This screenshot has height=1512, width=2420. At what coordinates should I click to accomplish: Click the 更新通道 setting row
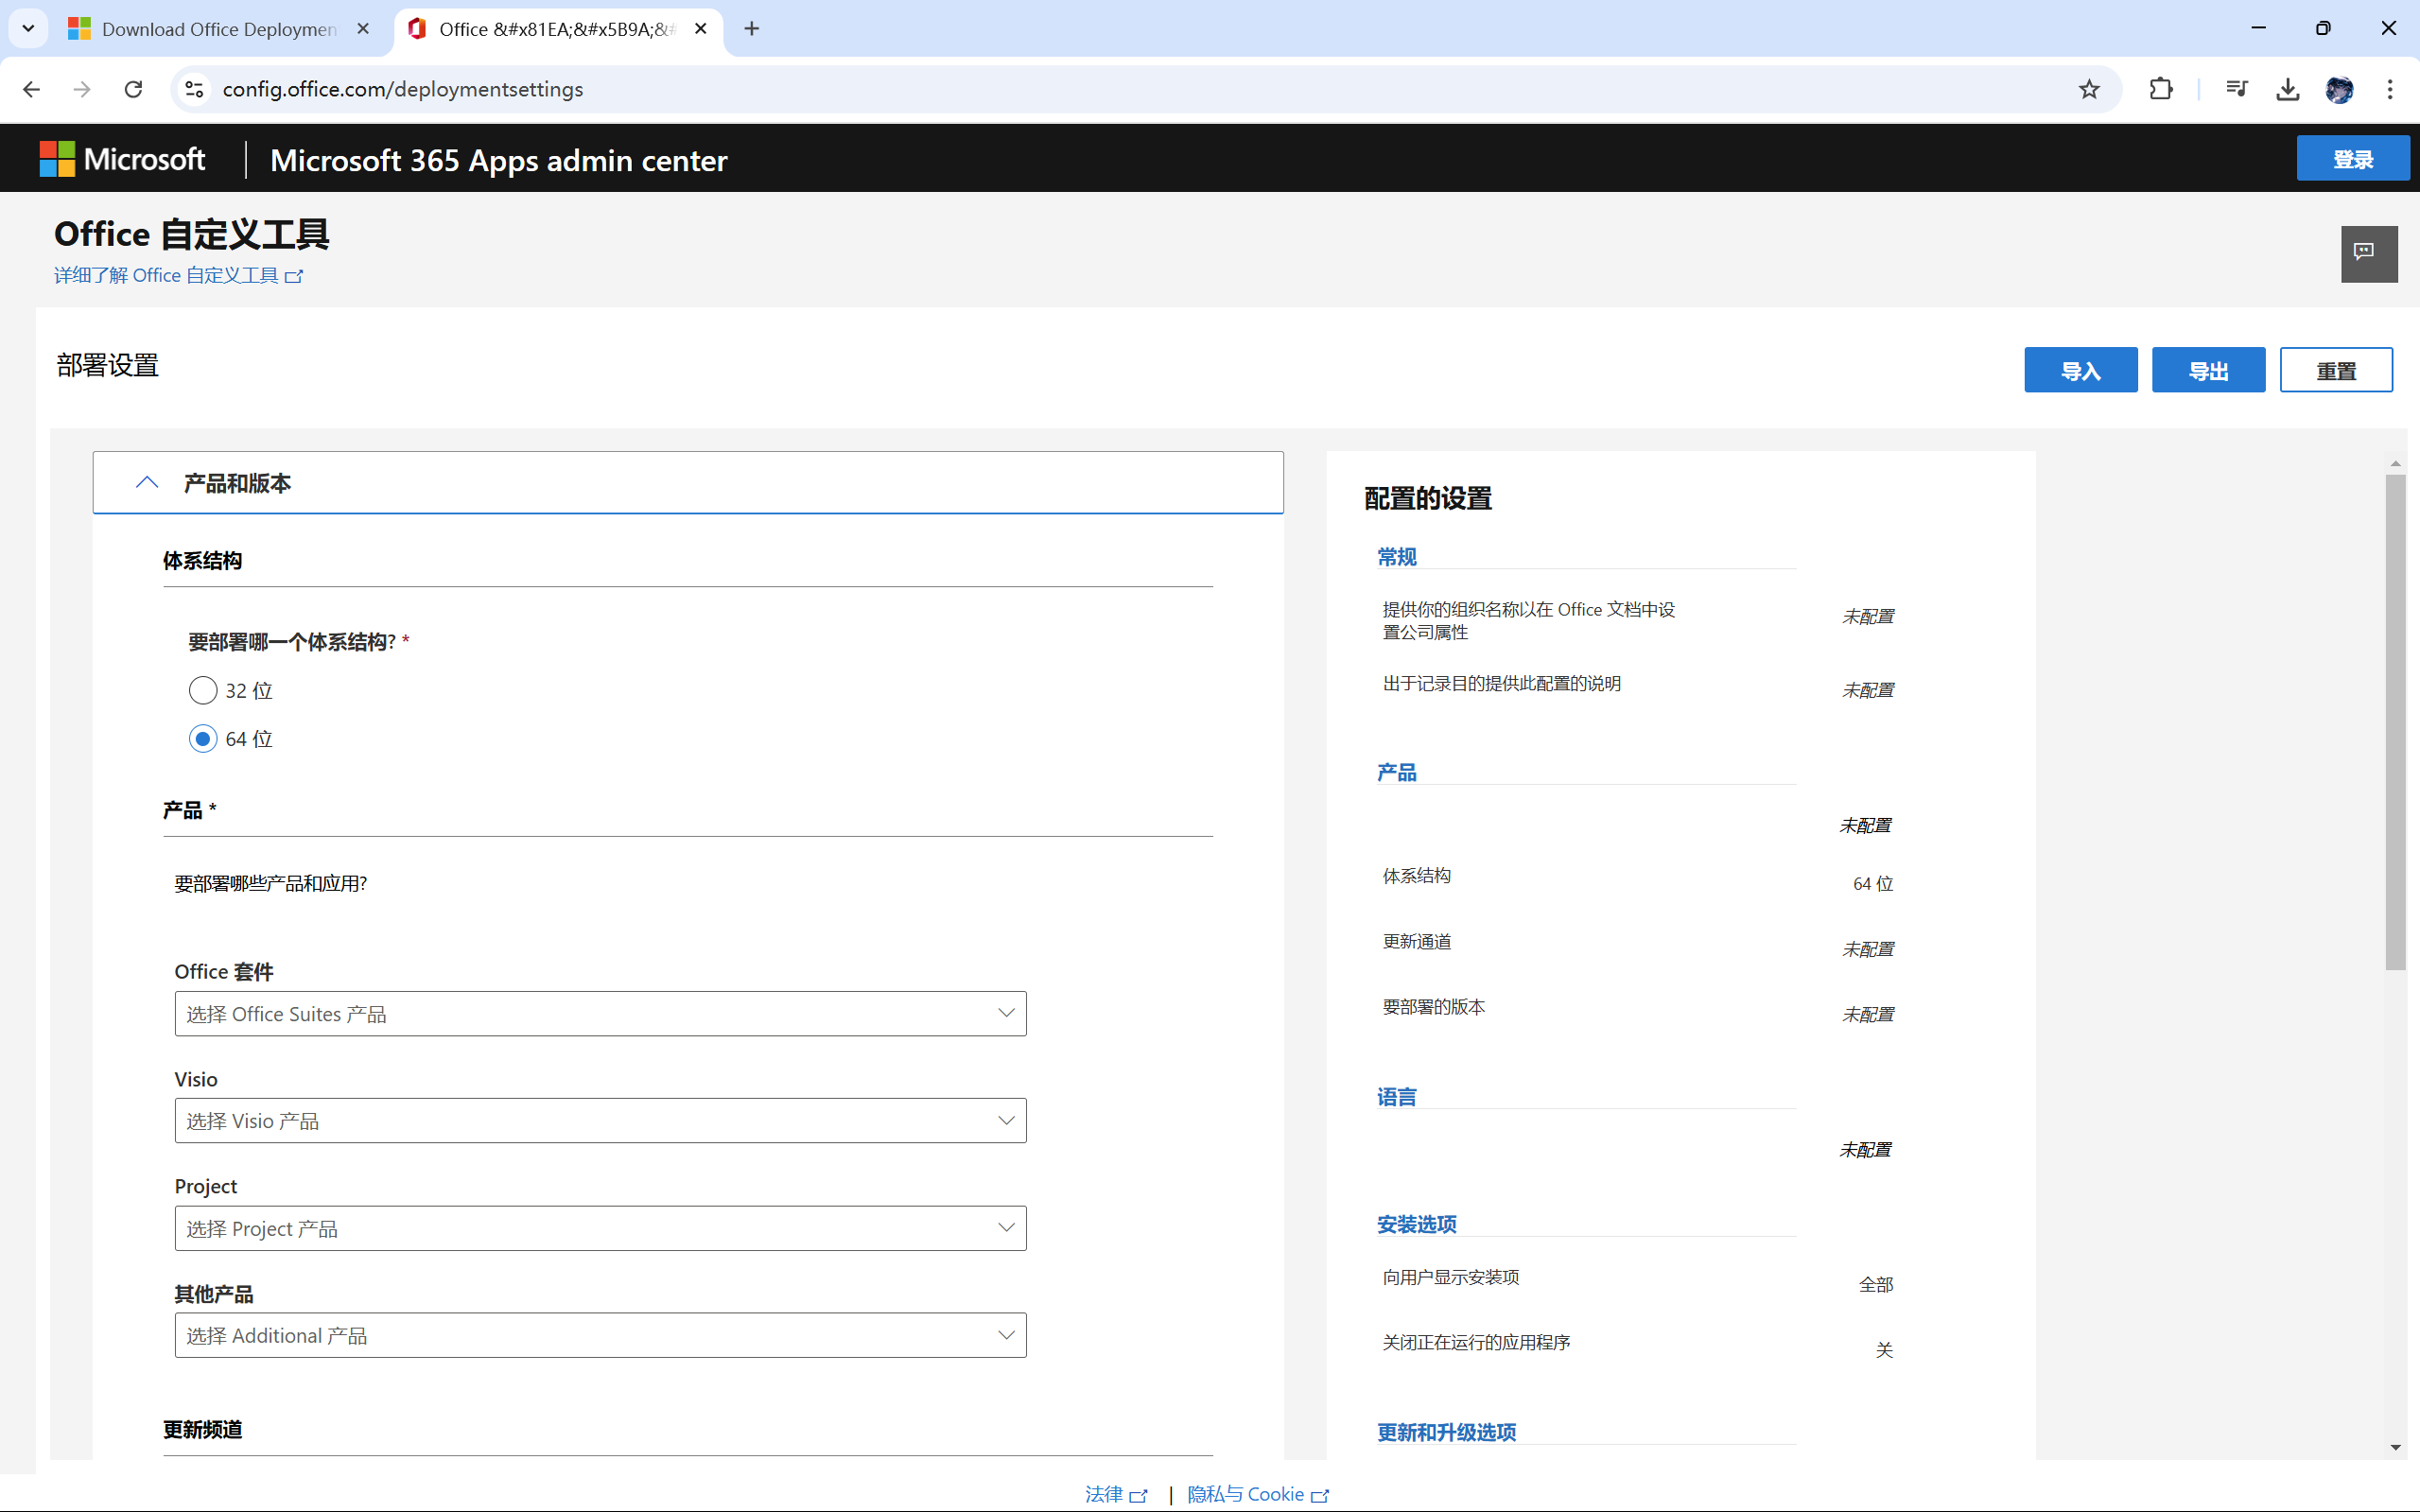coord(1637,943)
